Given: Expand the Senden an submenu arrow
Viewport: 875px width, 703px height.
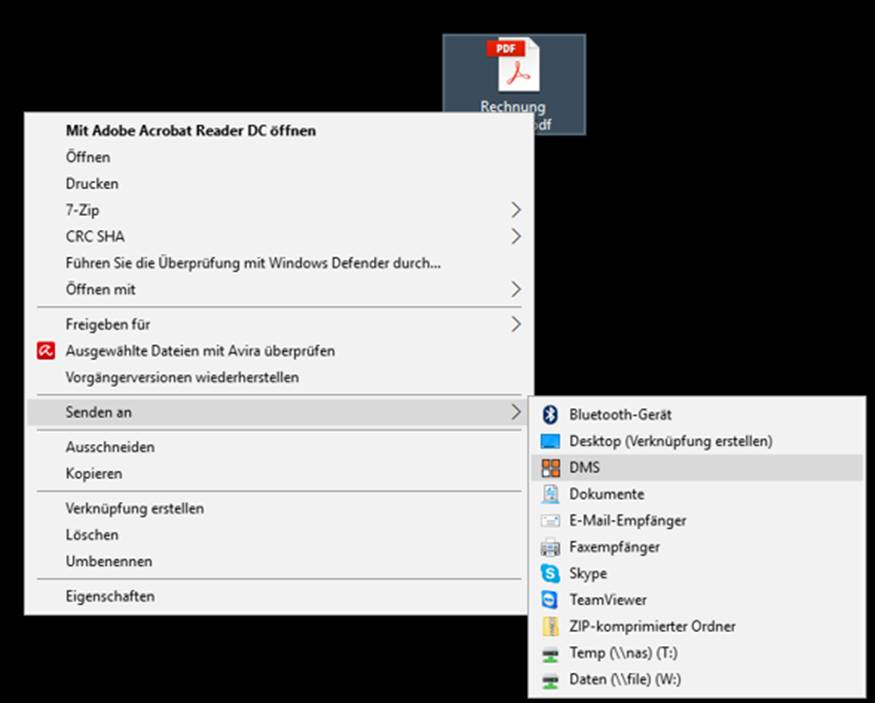Looking at the screenshot, I should point(516,412).
